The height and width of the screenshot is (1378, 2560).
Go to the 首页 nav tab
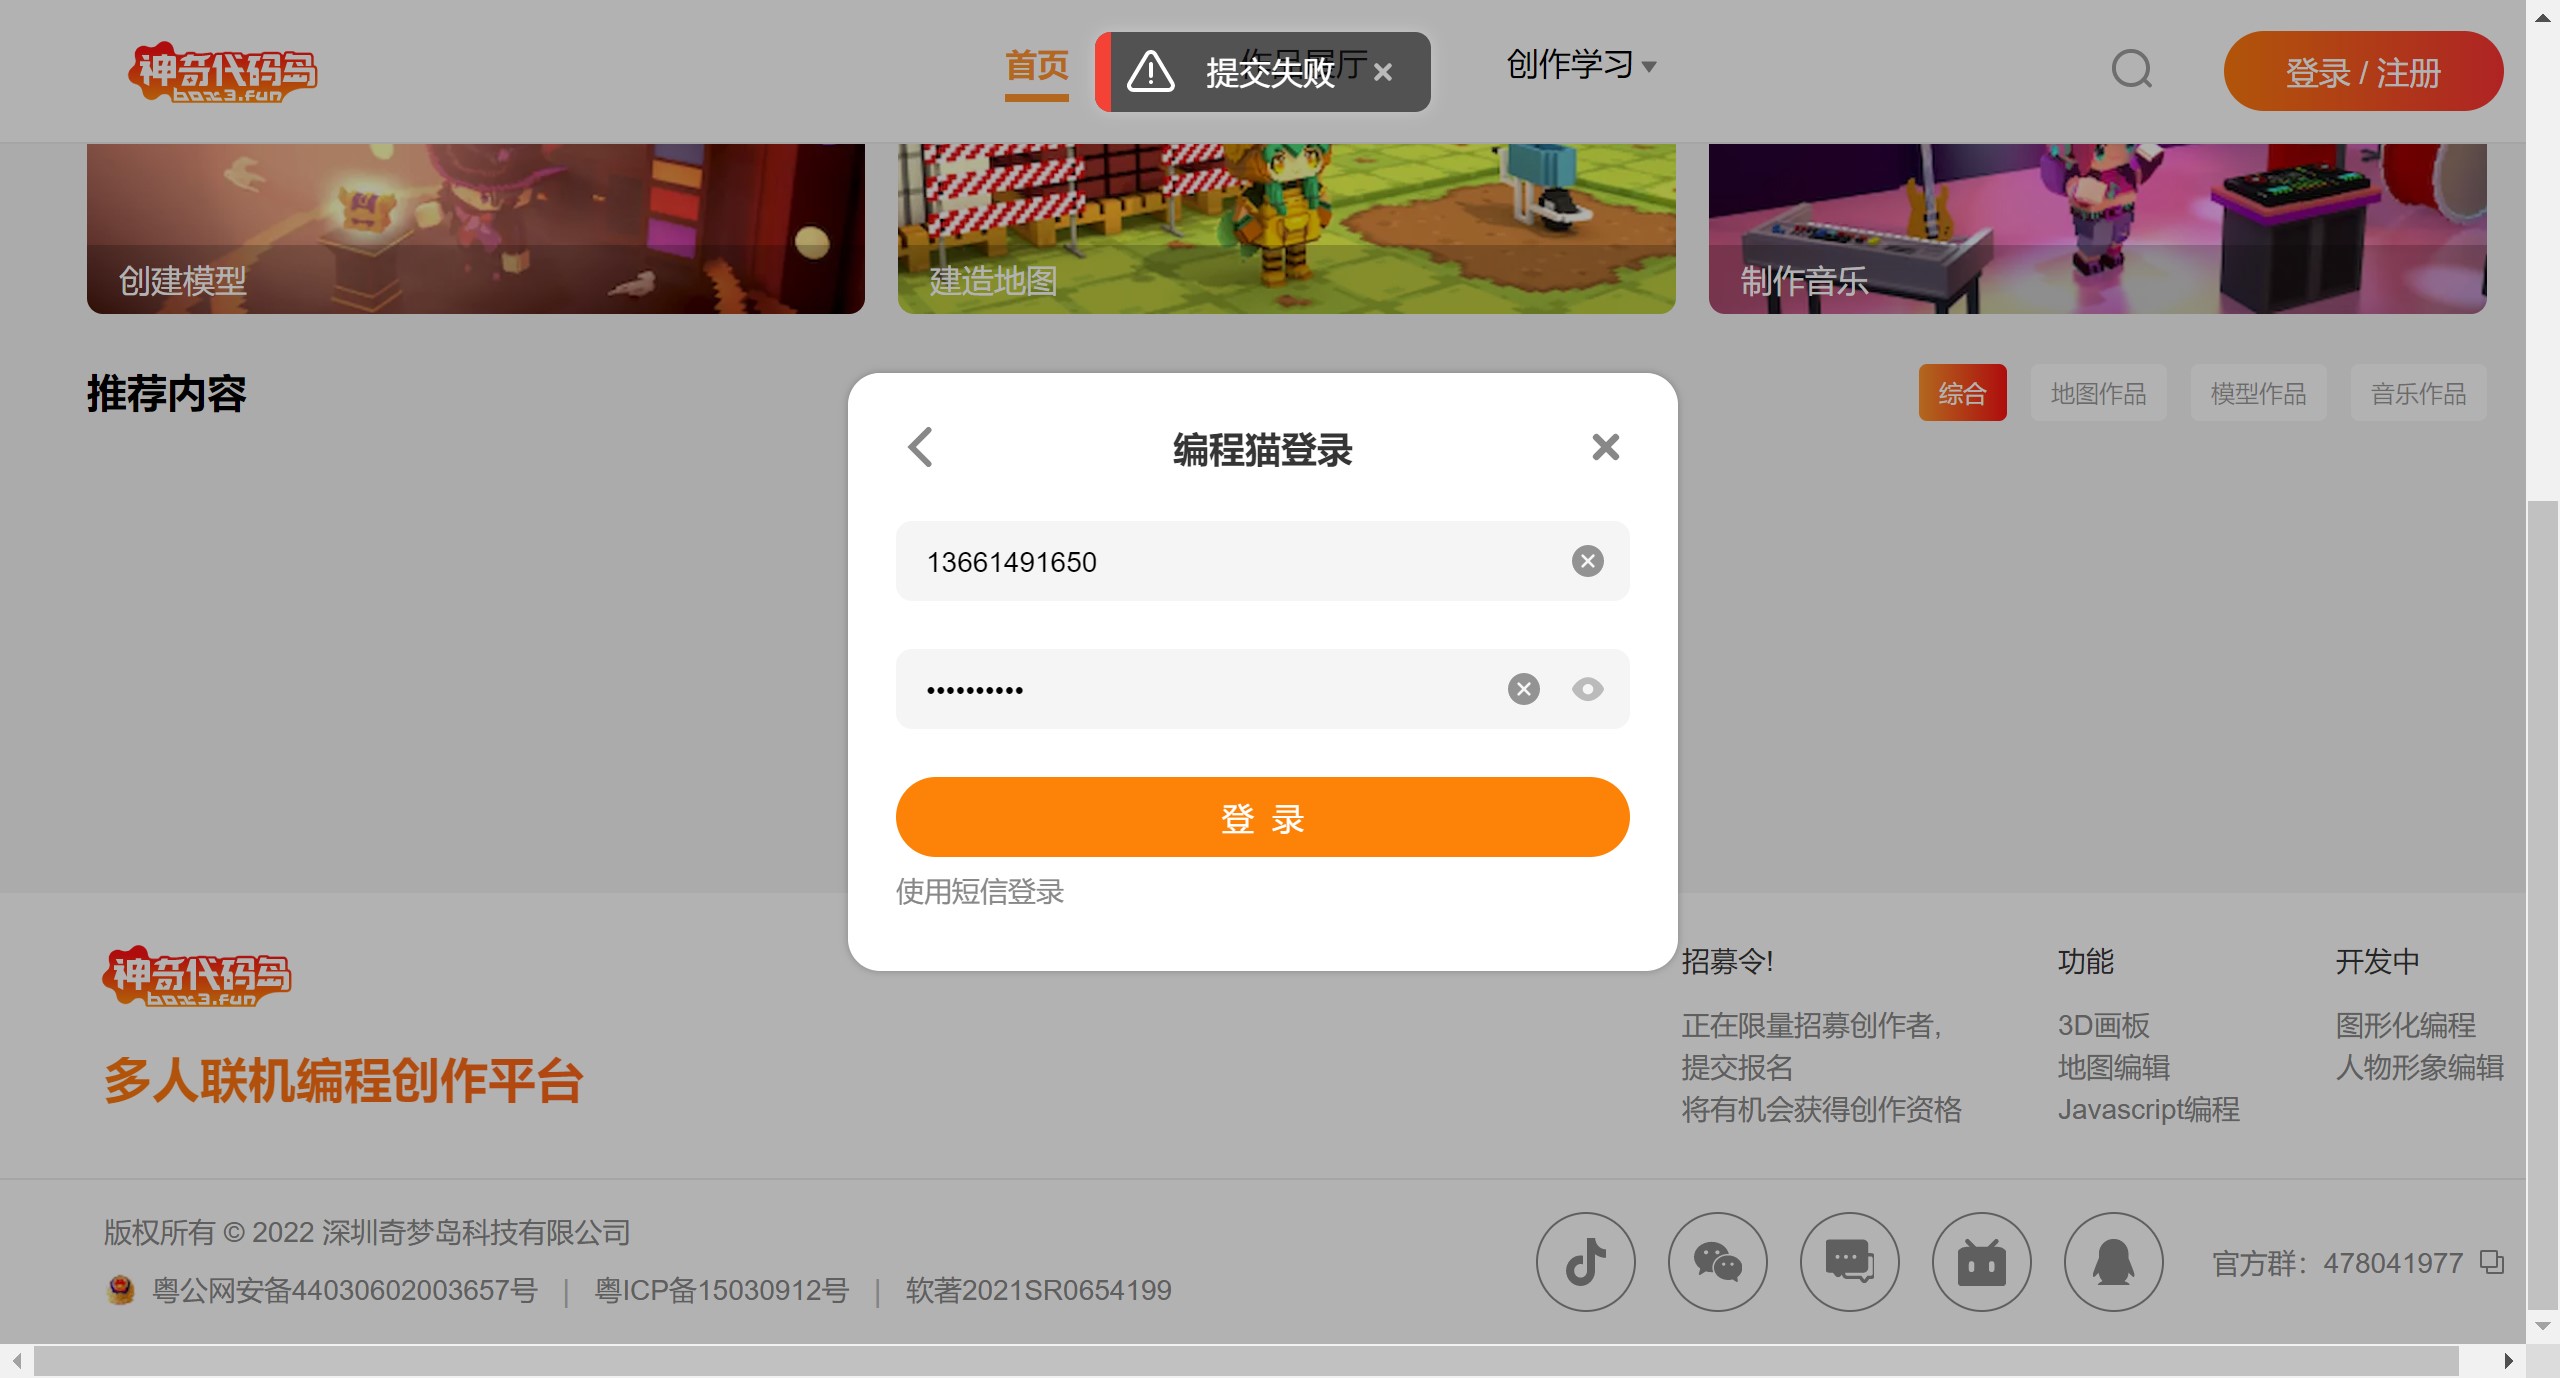pyautogui.click(x=1036, y=66)
